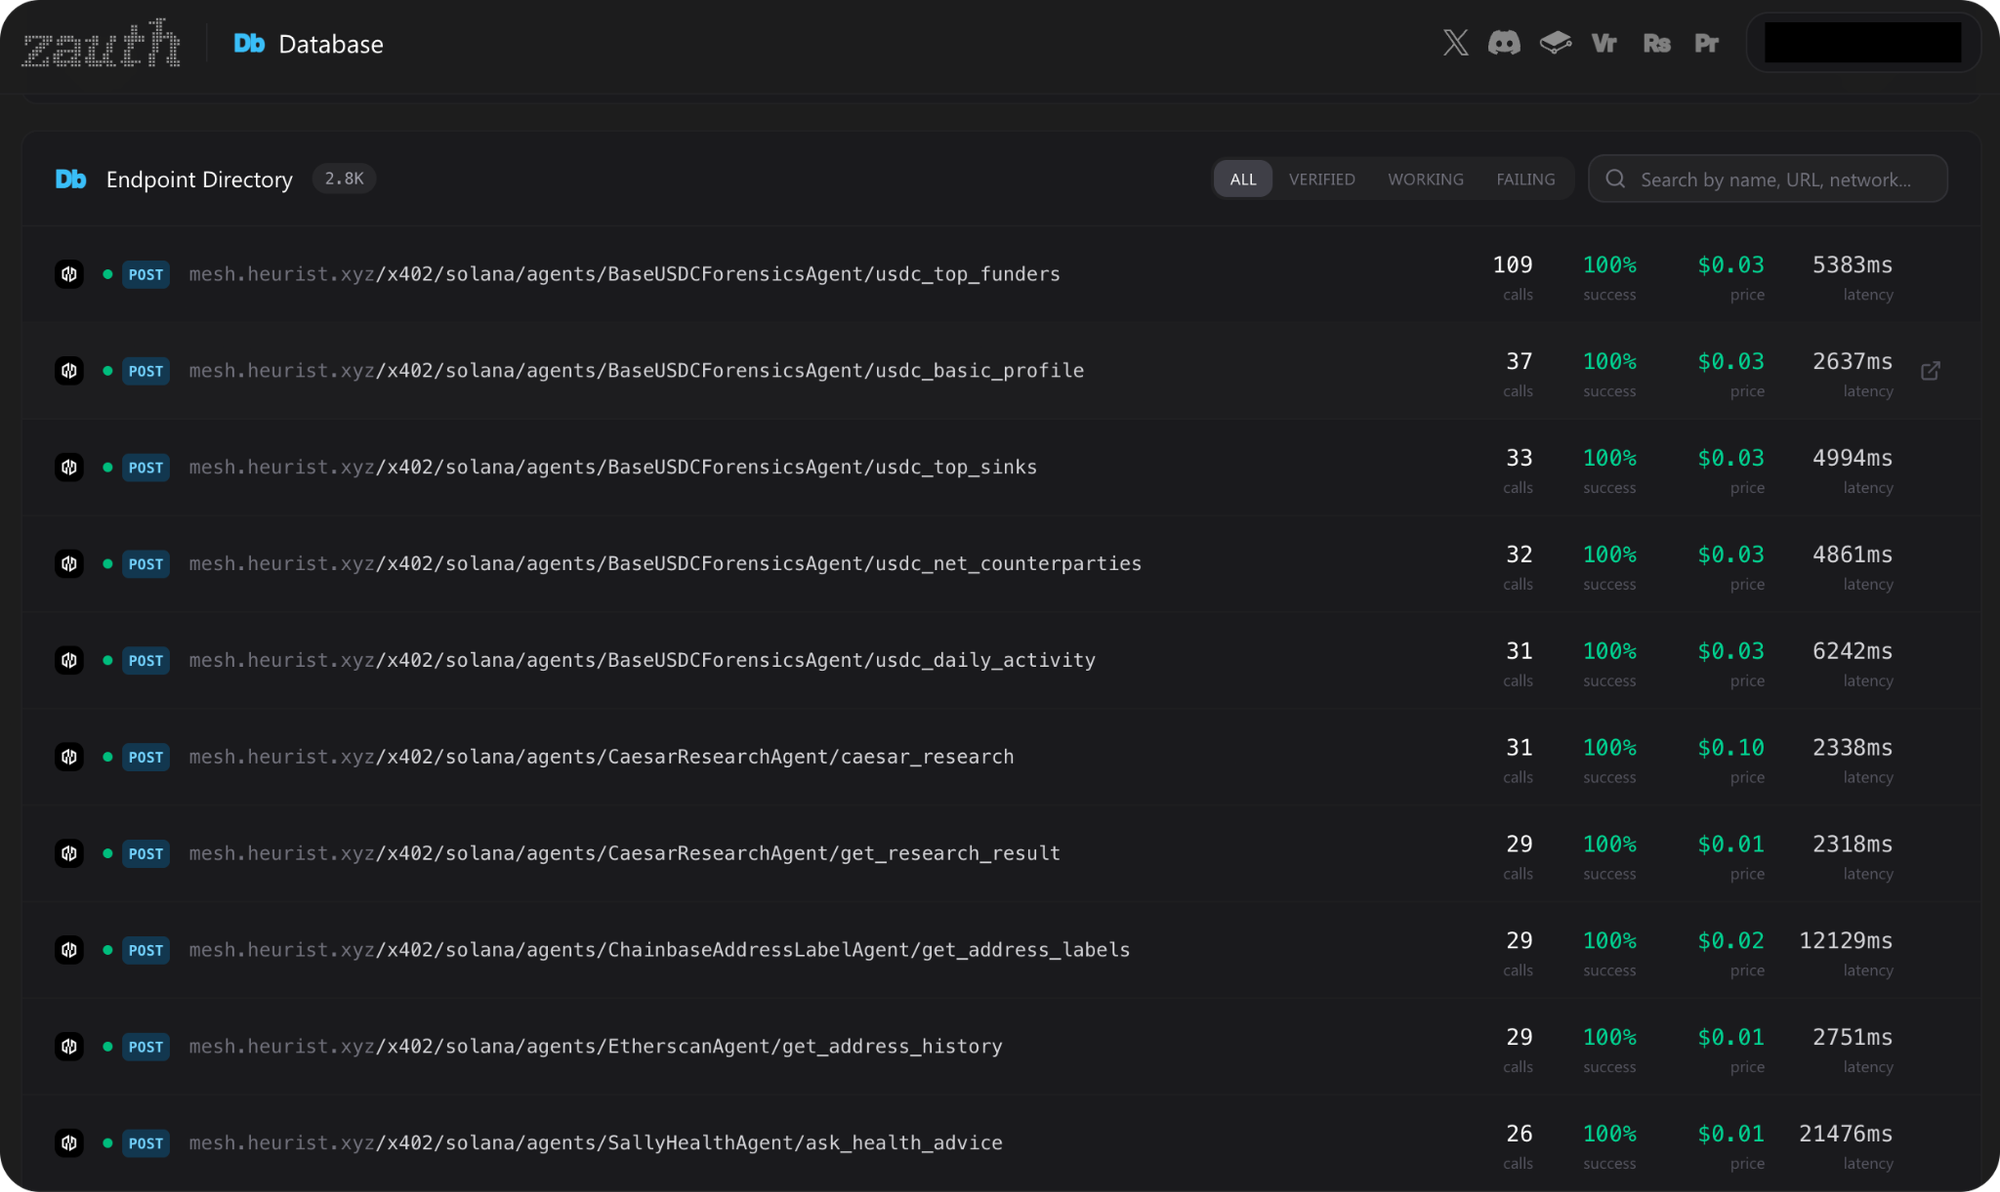
Task: Open the usdc_net_counterparties endpoint URL
Action: point(665,564)
